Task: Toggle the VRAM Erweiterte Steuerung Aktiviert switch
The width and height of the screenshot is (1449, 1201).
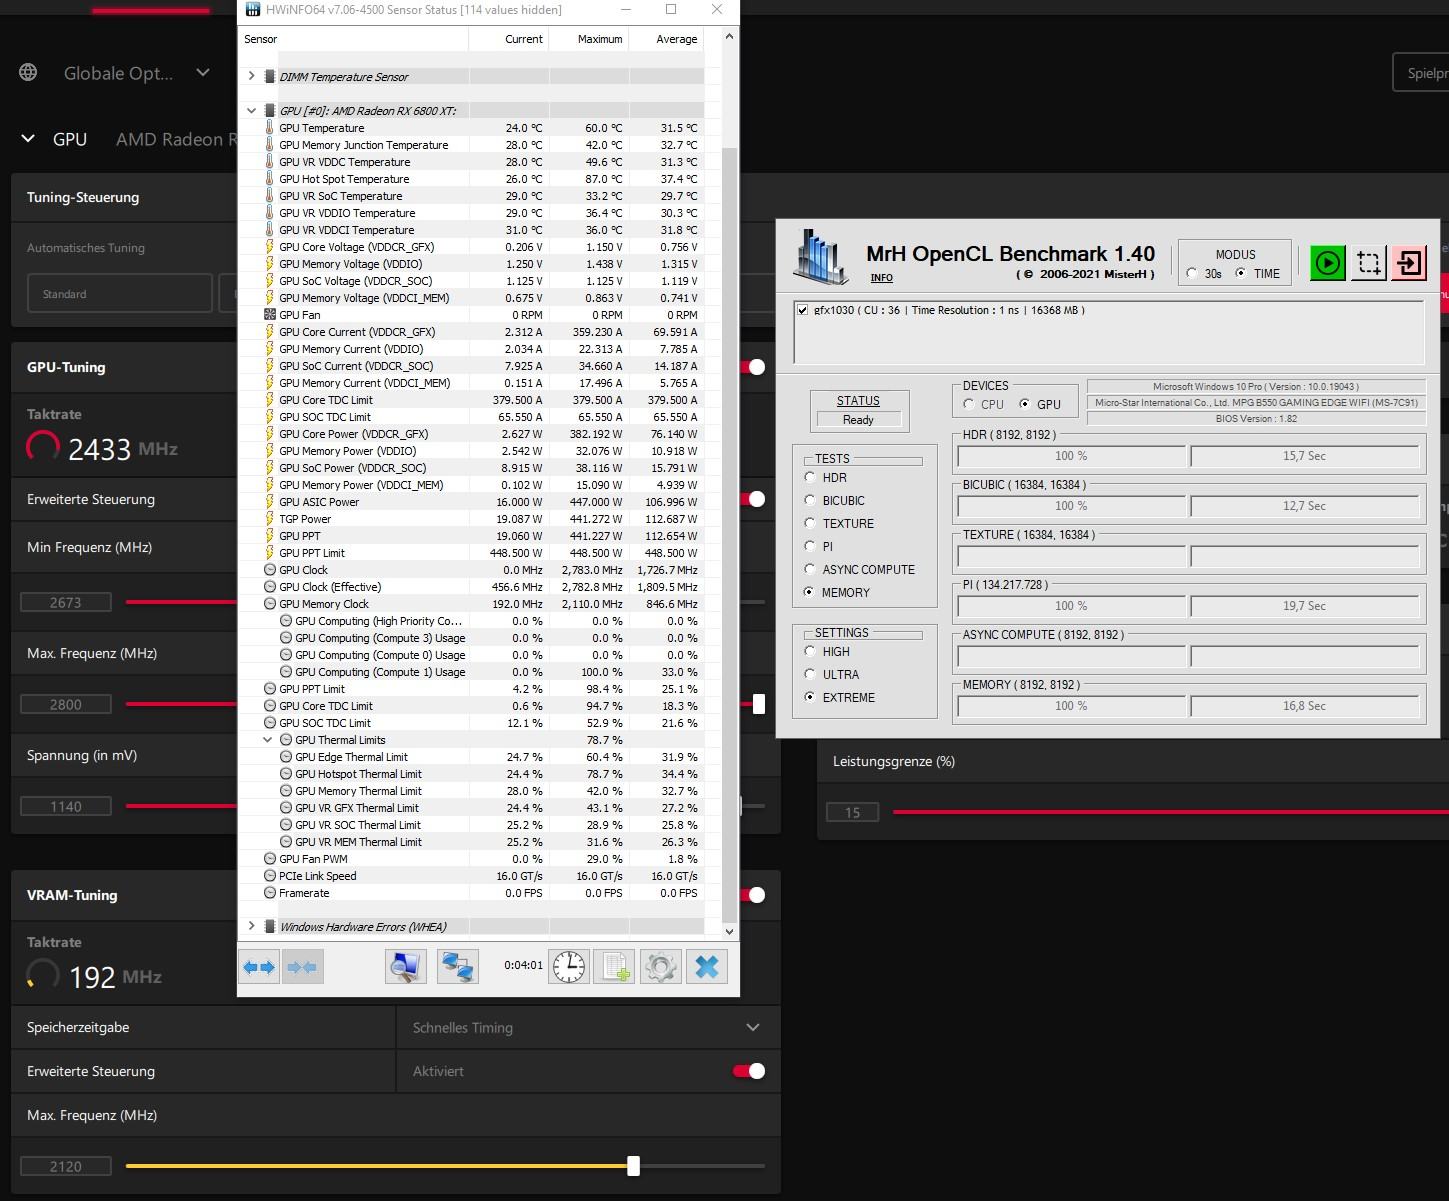Action: coord(749,1071)
